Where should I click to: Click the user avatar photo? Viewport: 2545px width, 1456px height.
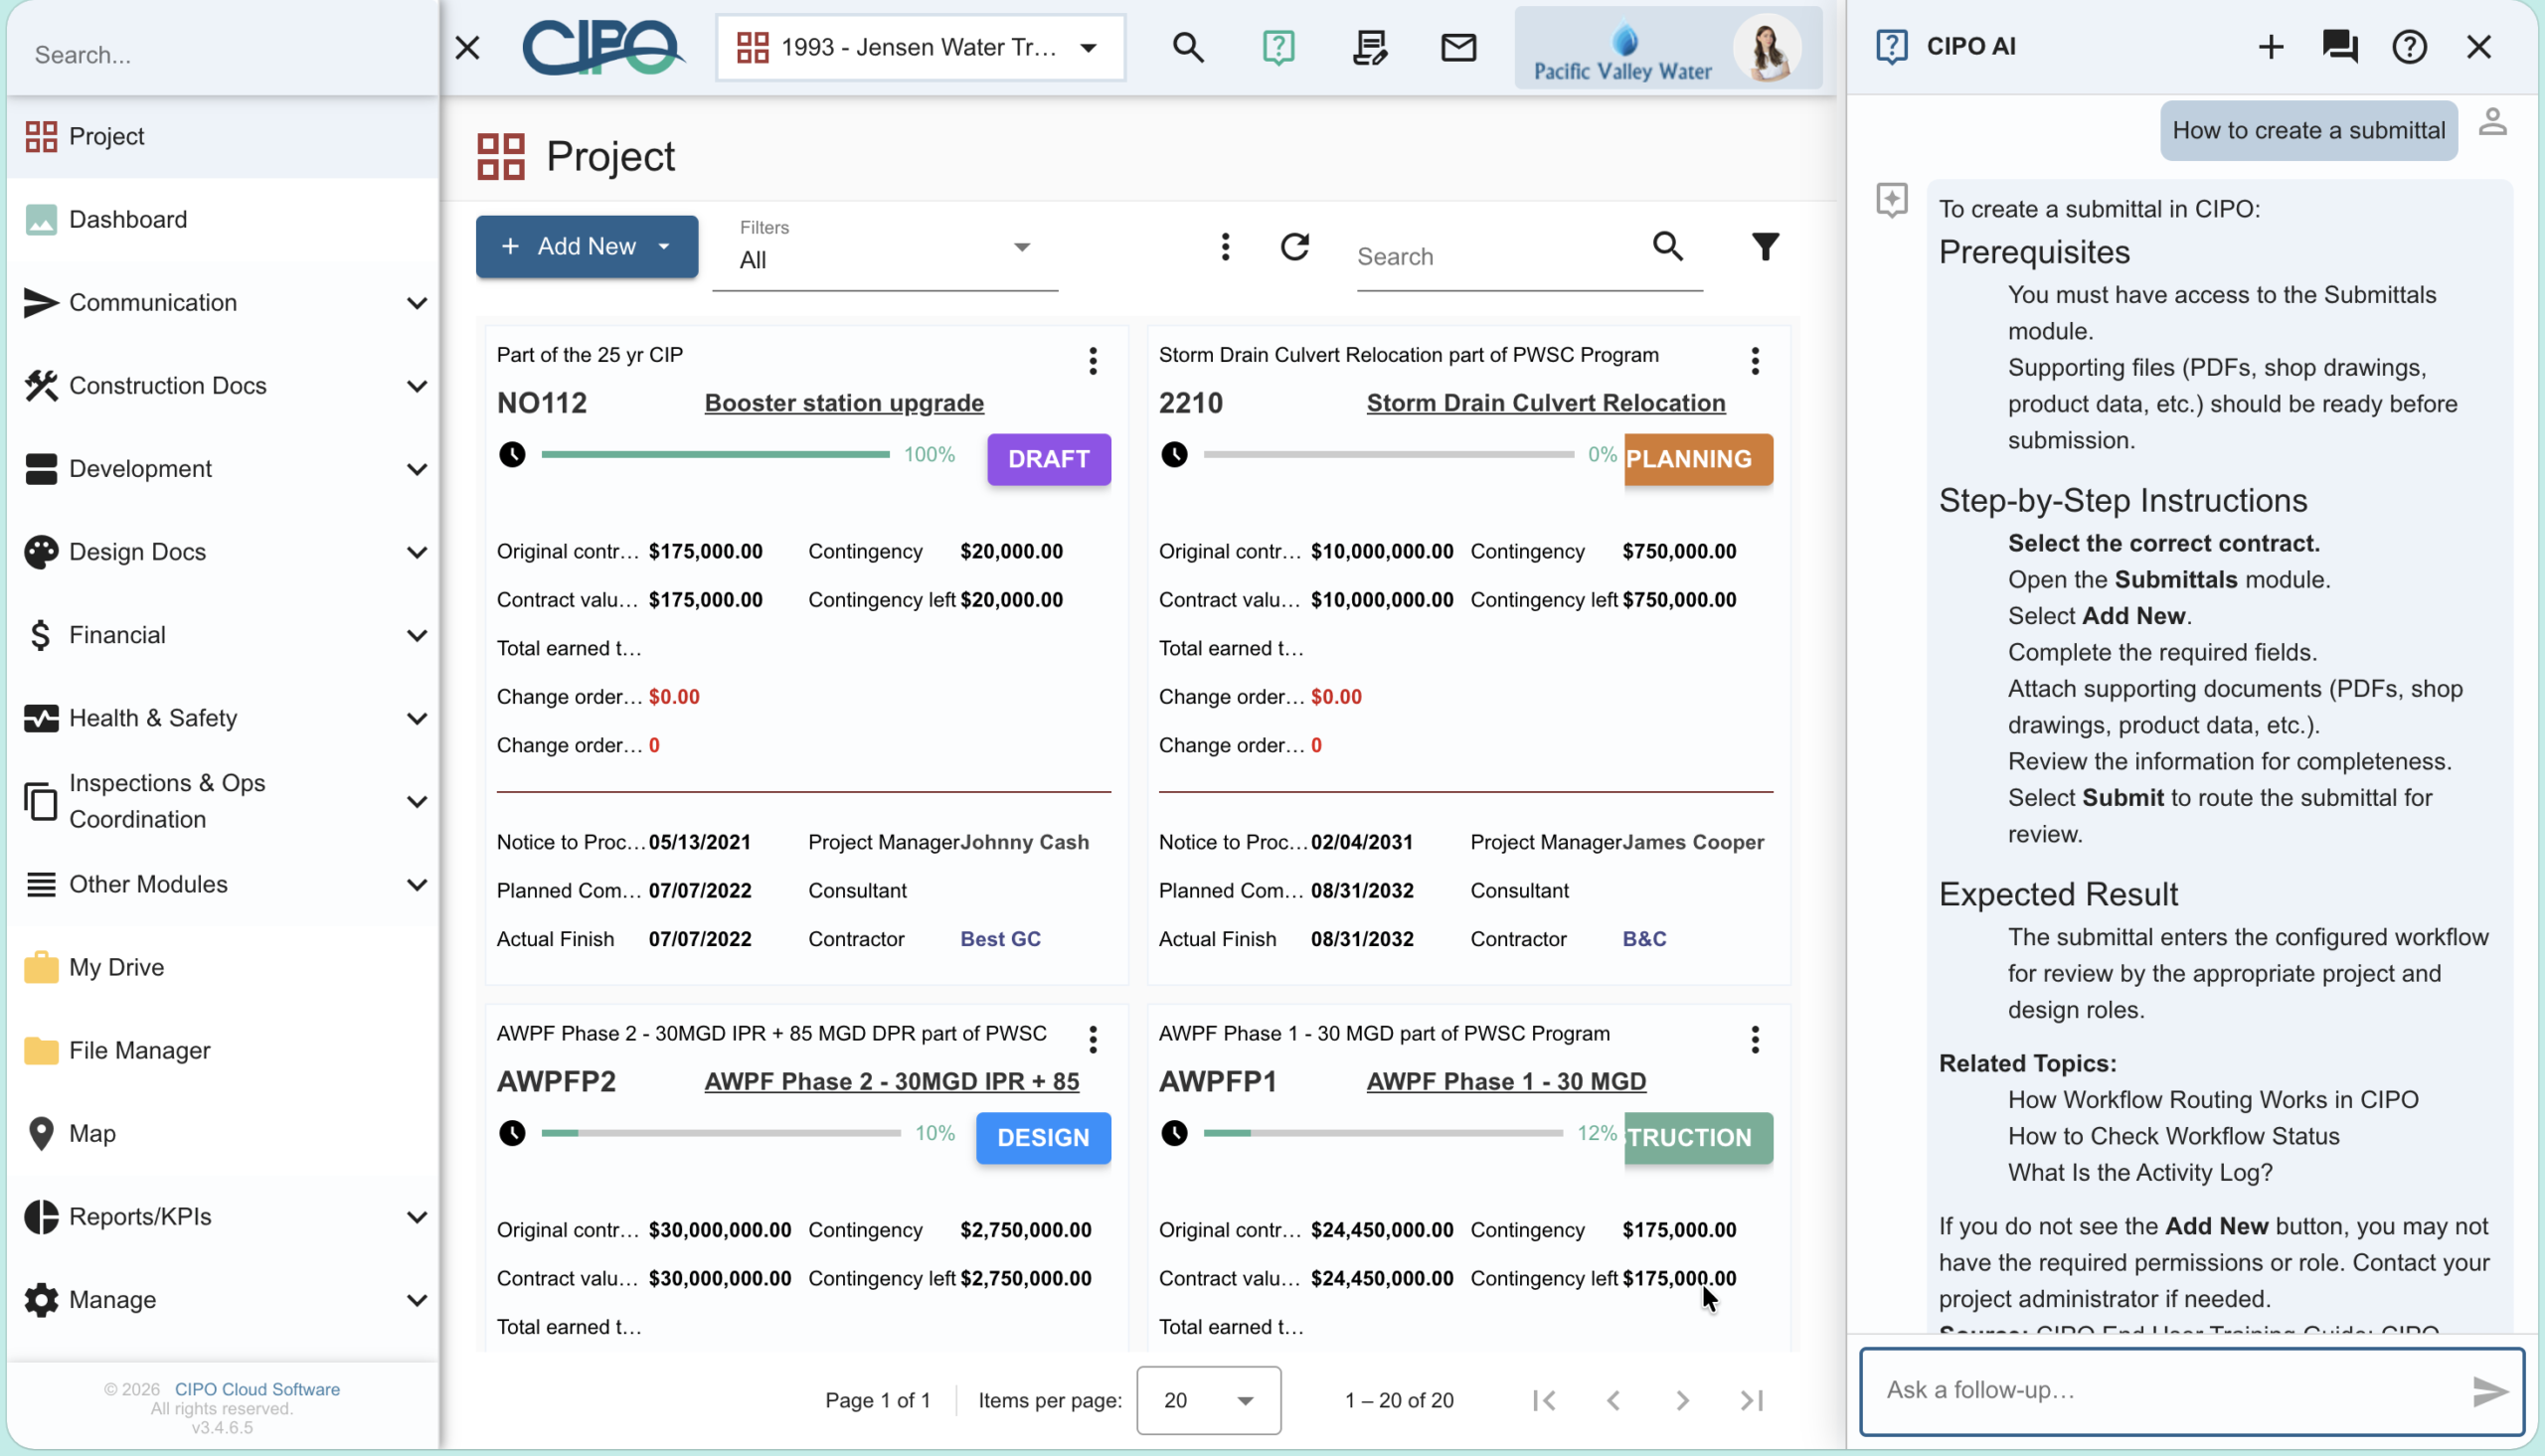click(x=1767, y=47)
